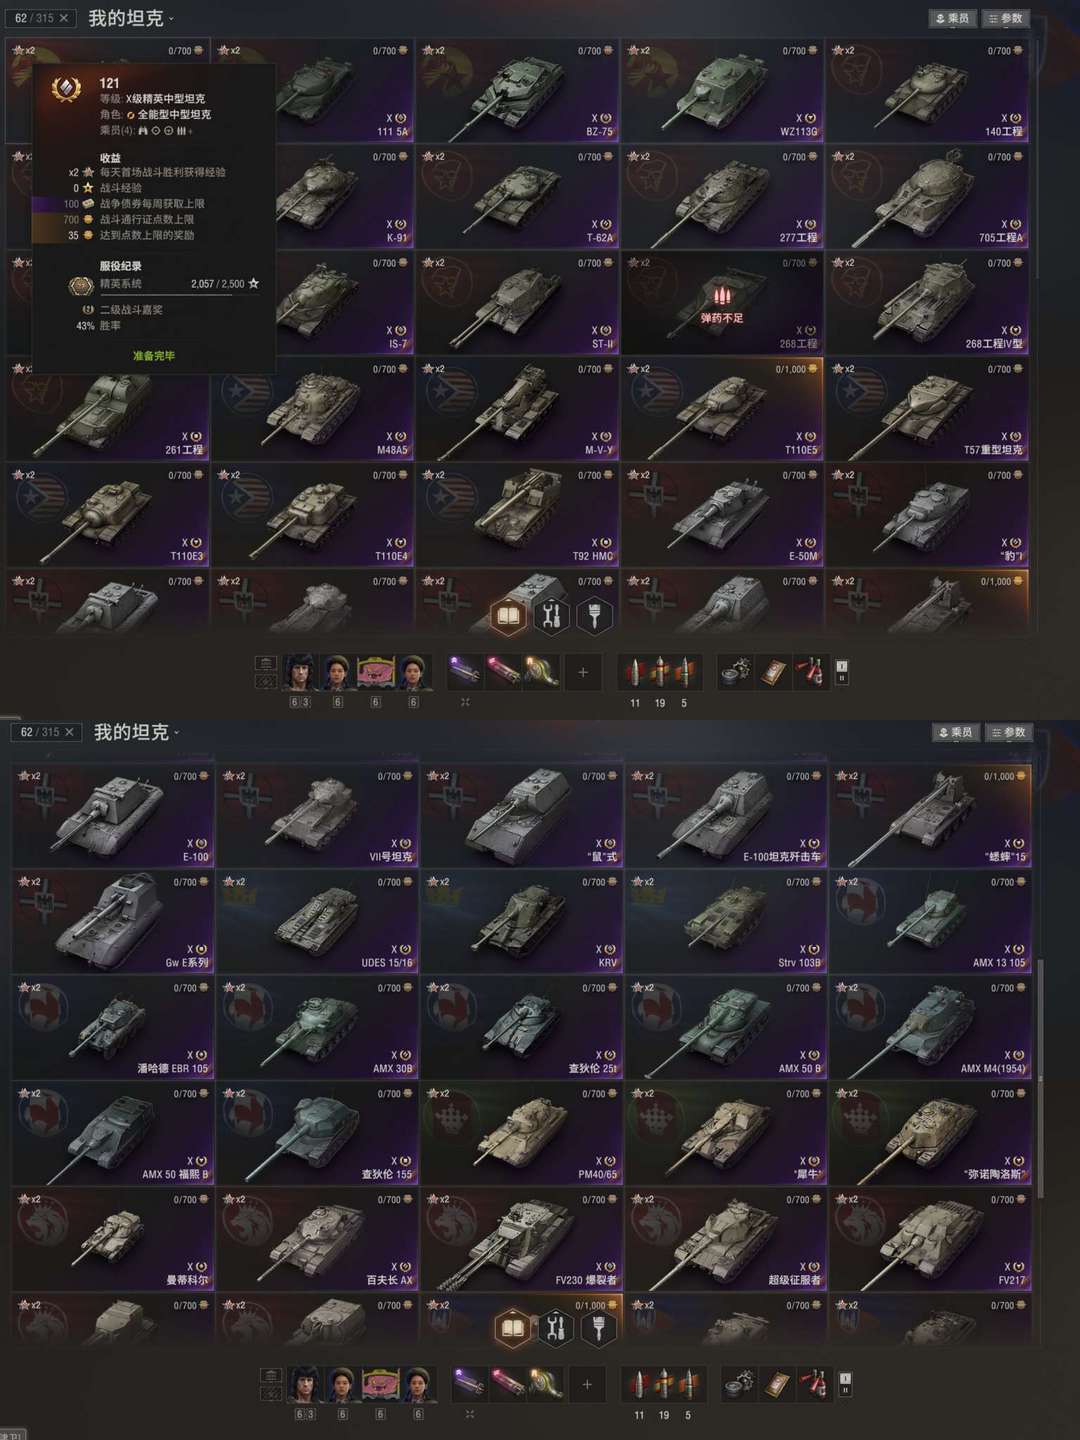1080x1440 pixels.
Task: Toggle the 参数 parameters view in the lower header
Action: (1009, 732)
